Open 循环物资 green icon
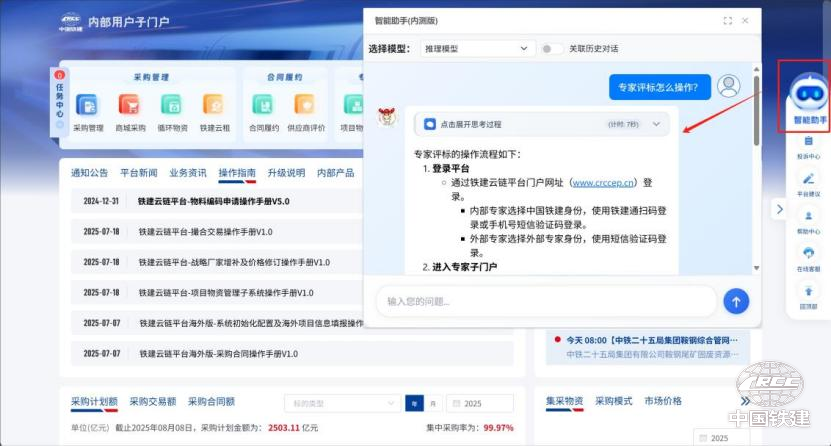831x446 pixels. [x=172, y=105]
